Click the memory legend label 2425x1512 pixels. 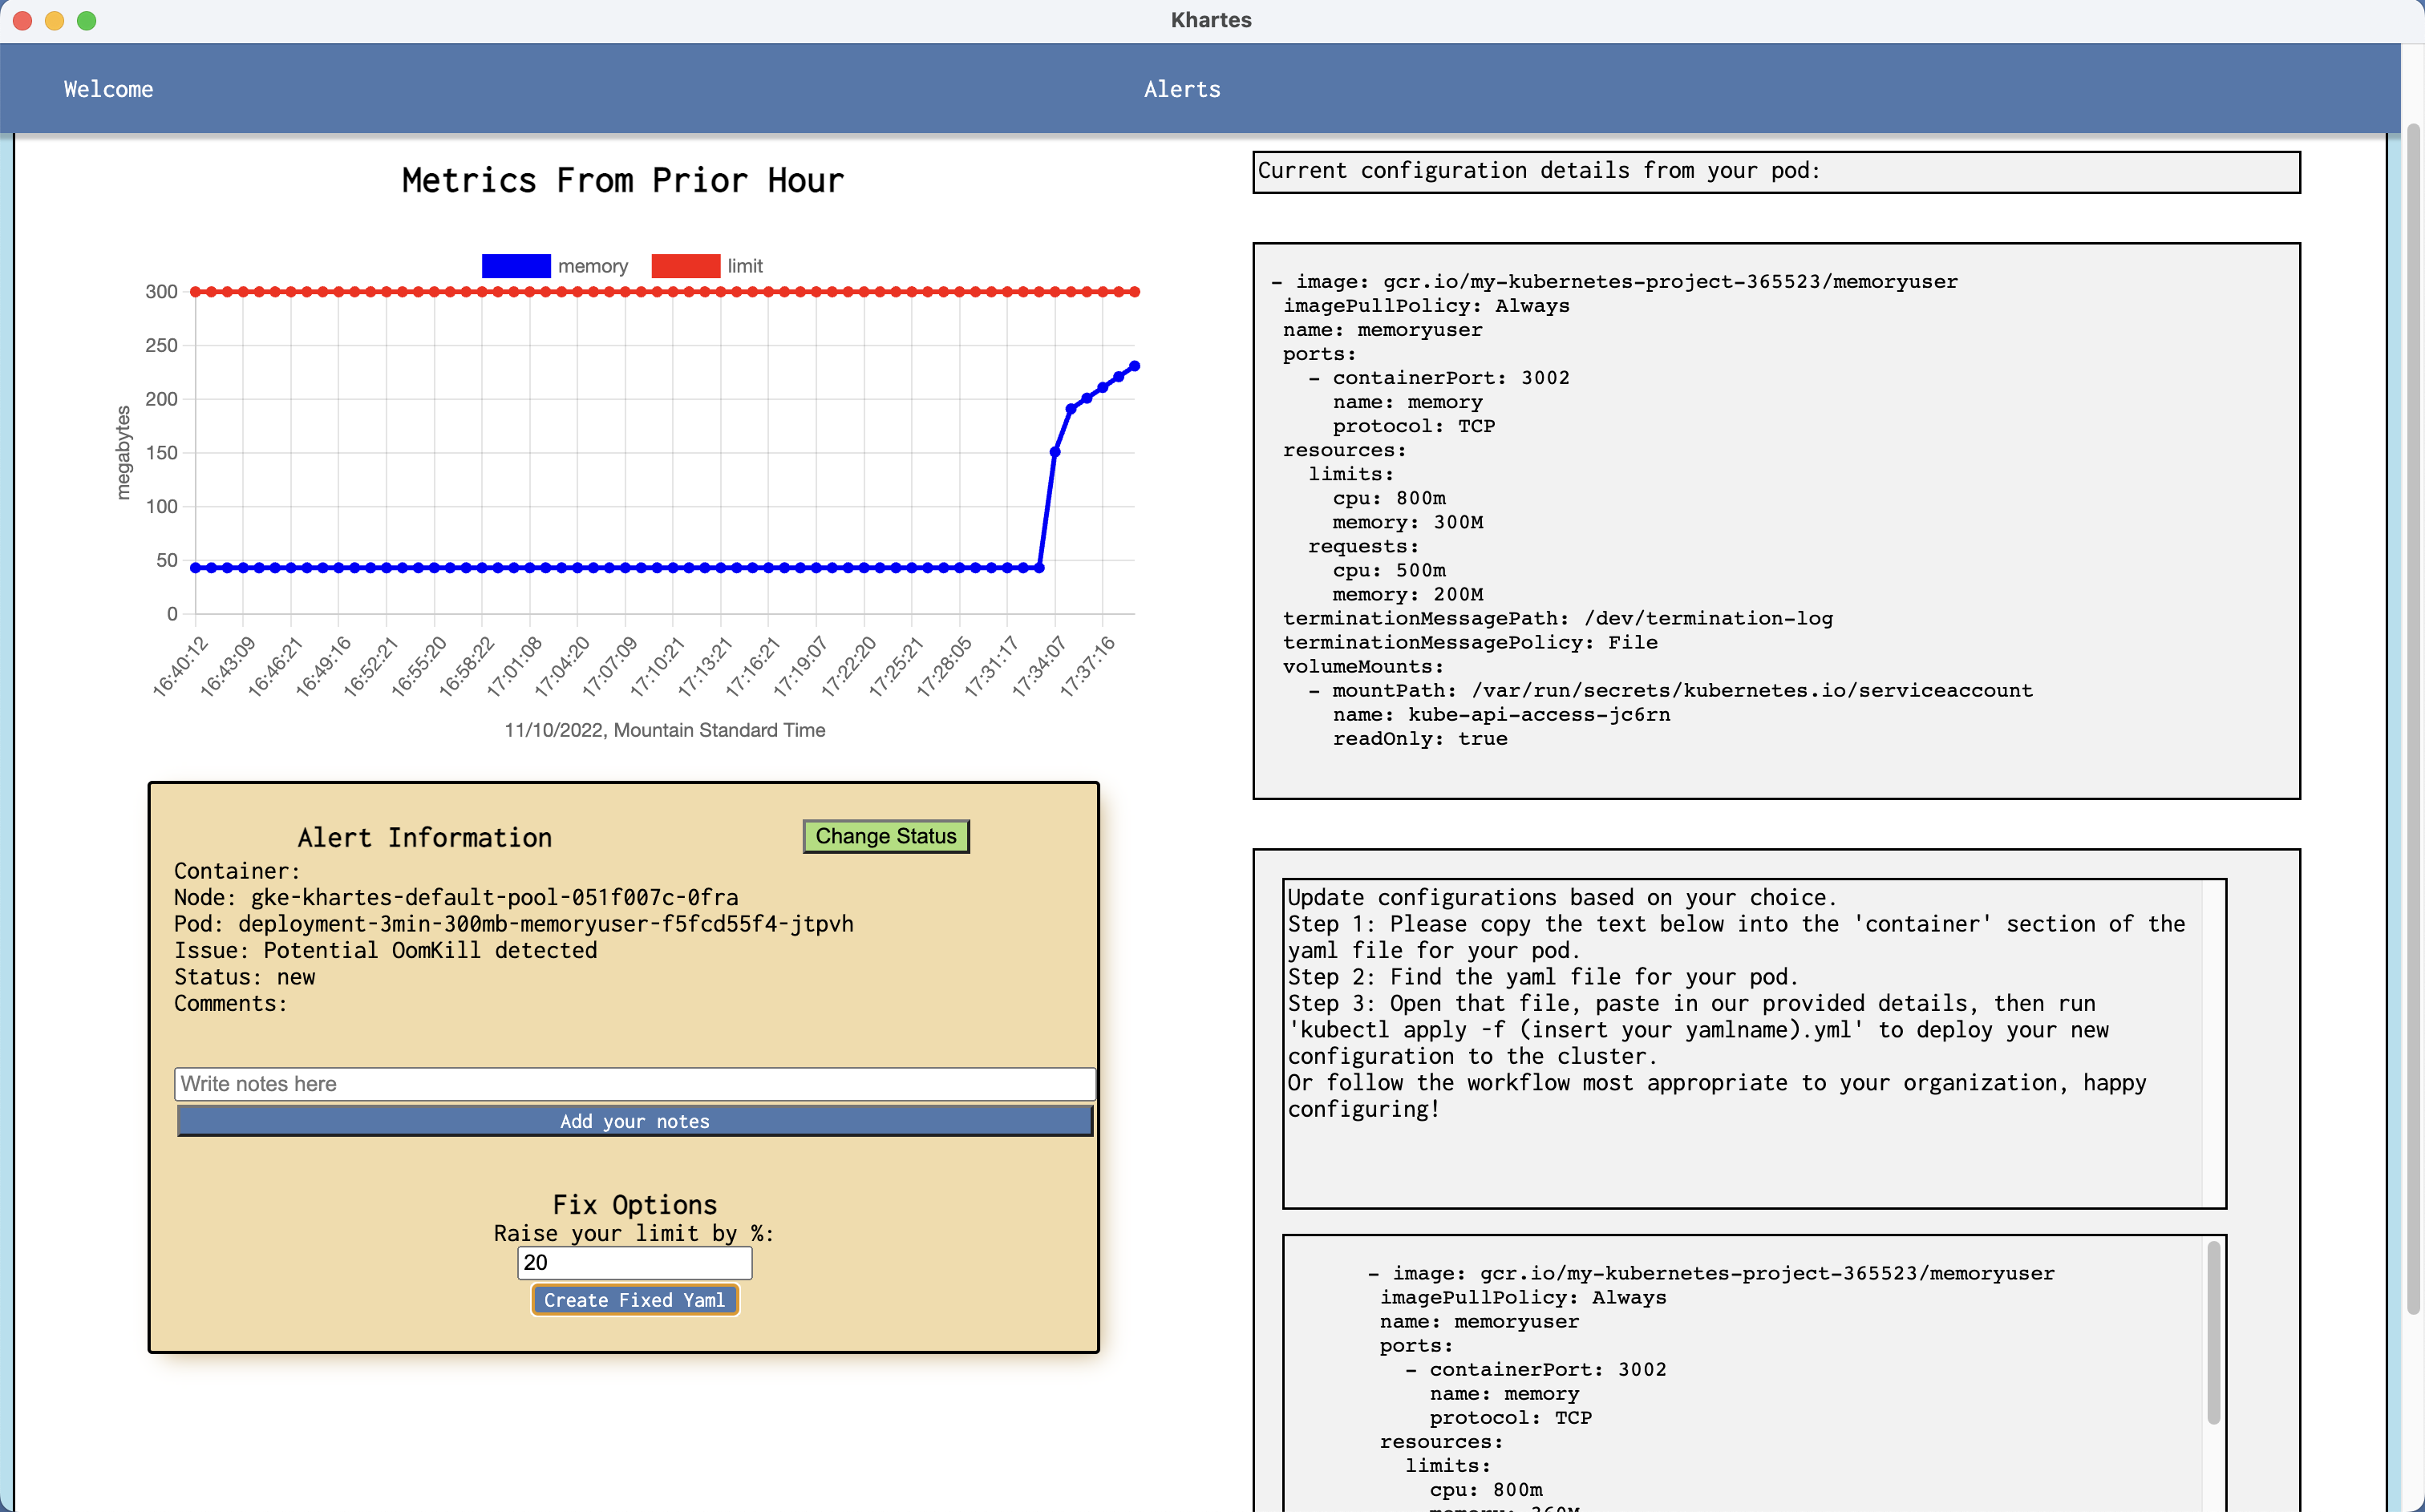(x=593, y=266)
